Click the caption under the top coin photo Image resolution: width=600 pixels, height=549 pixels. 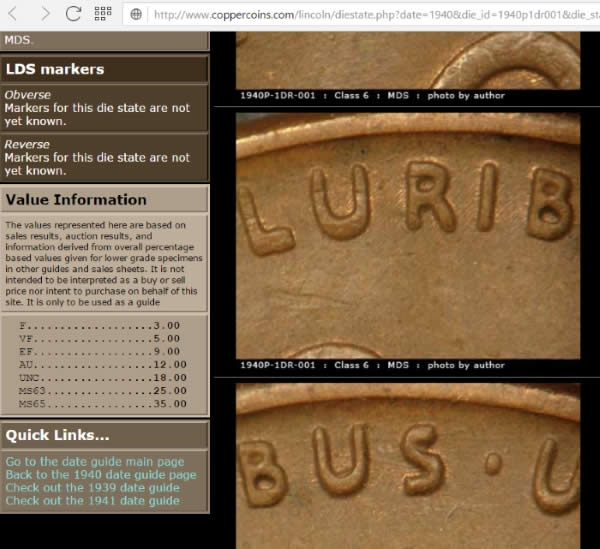point(372,96)
